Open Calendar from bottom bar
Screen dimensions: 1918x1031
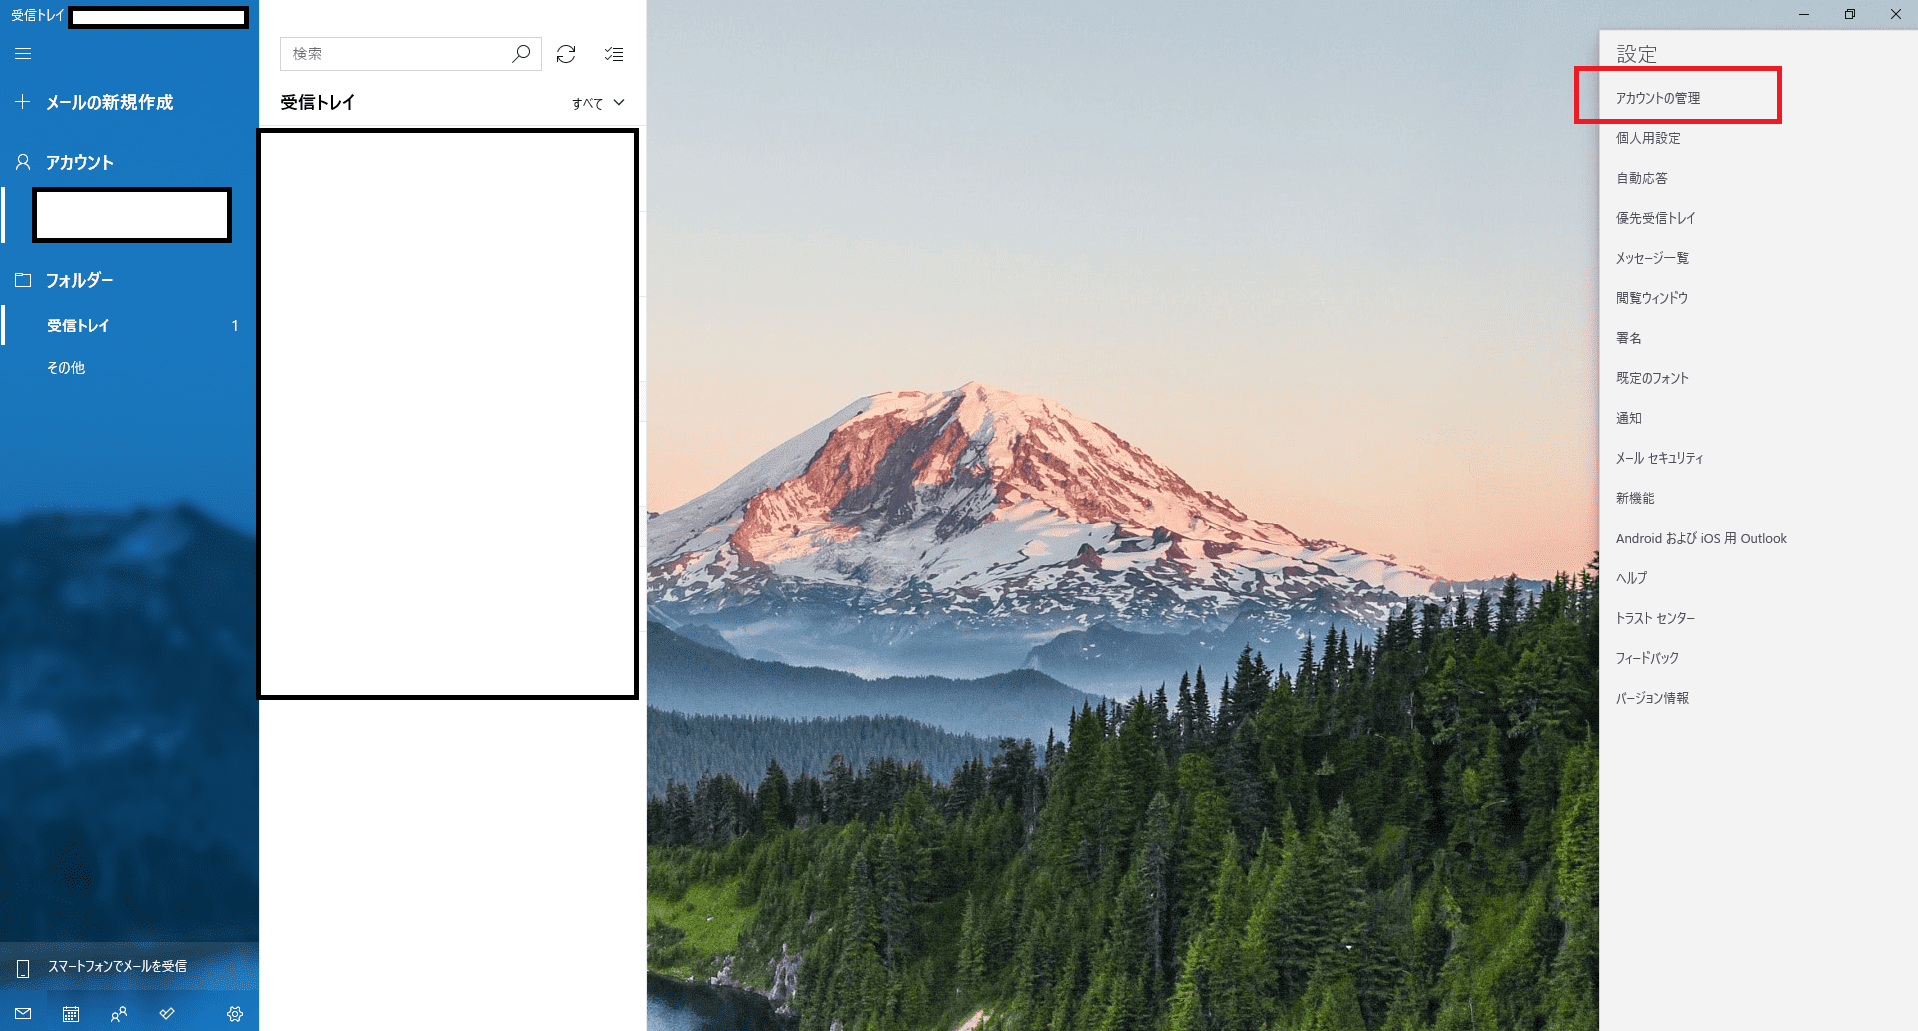71,1014
